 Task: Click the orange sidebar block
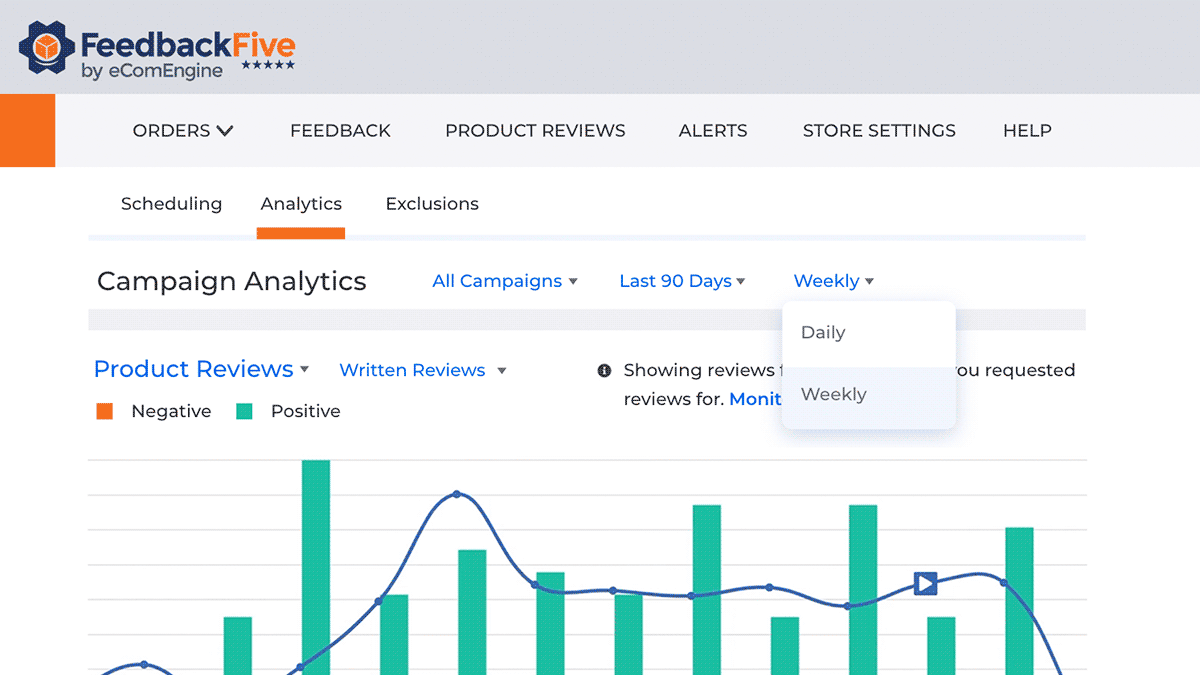(x=27, y=131)
